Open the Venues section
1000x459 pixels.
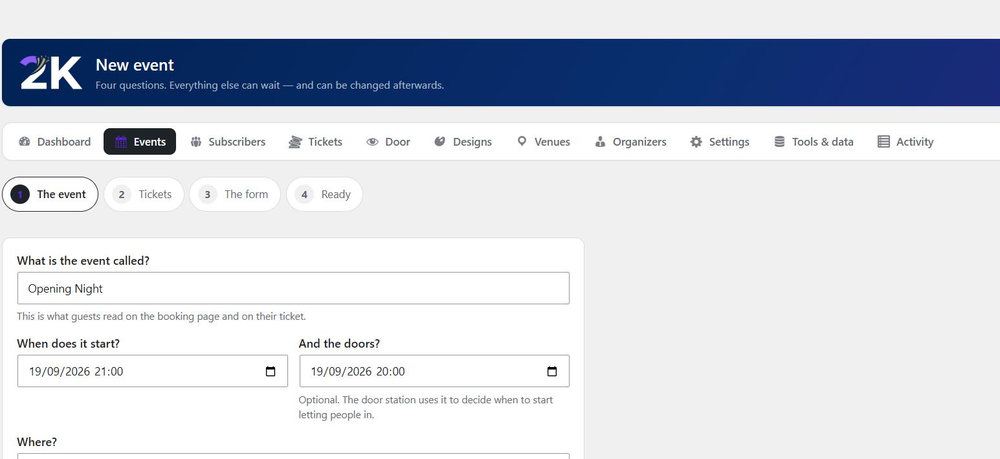click(543, 142)
